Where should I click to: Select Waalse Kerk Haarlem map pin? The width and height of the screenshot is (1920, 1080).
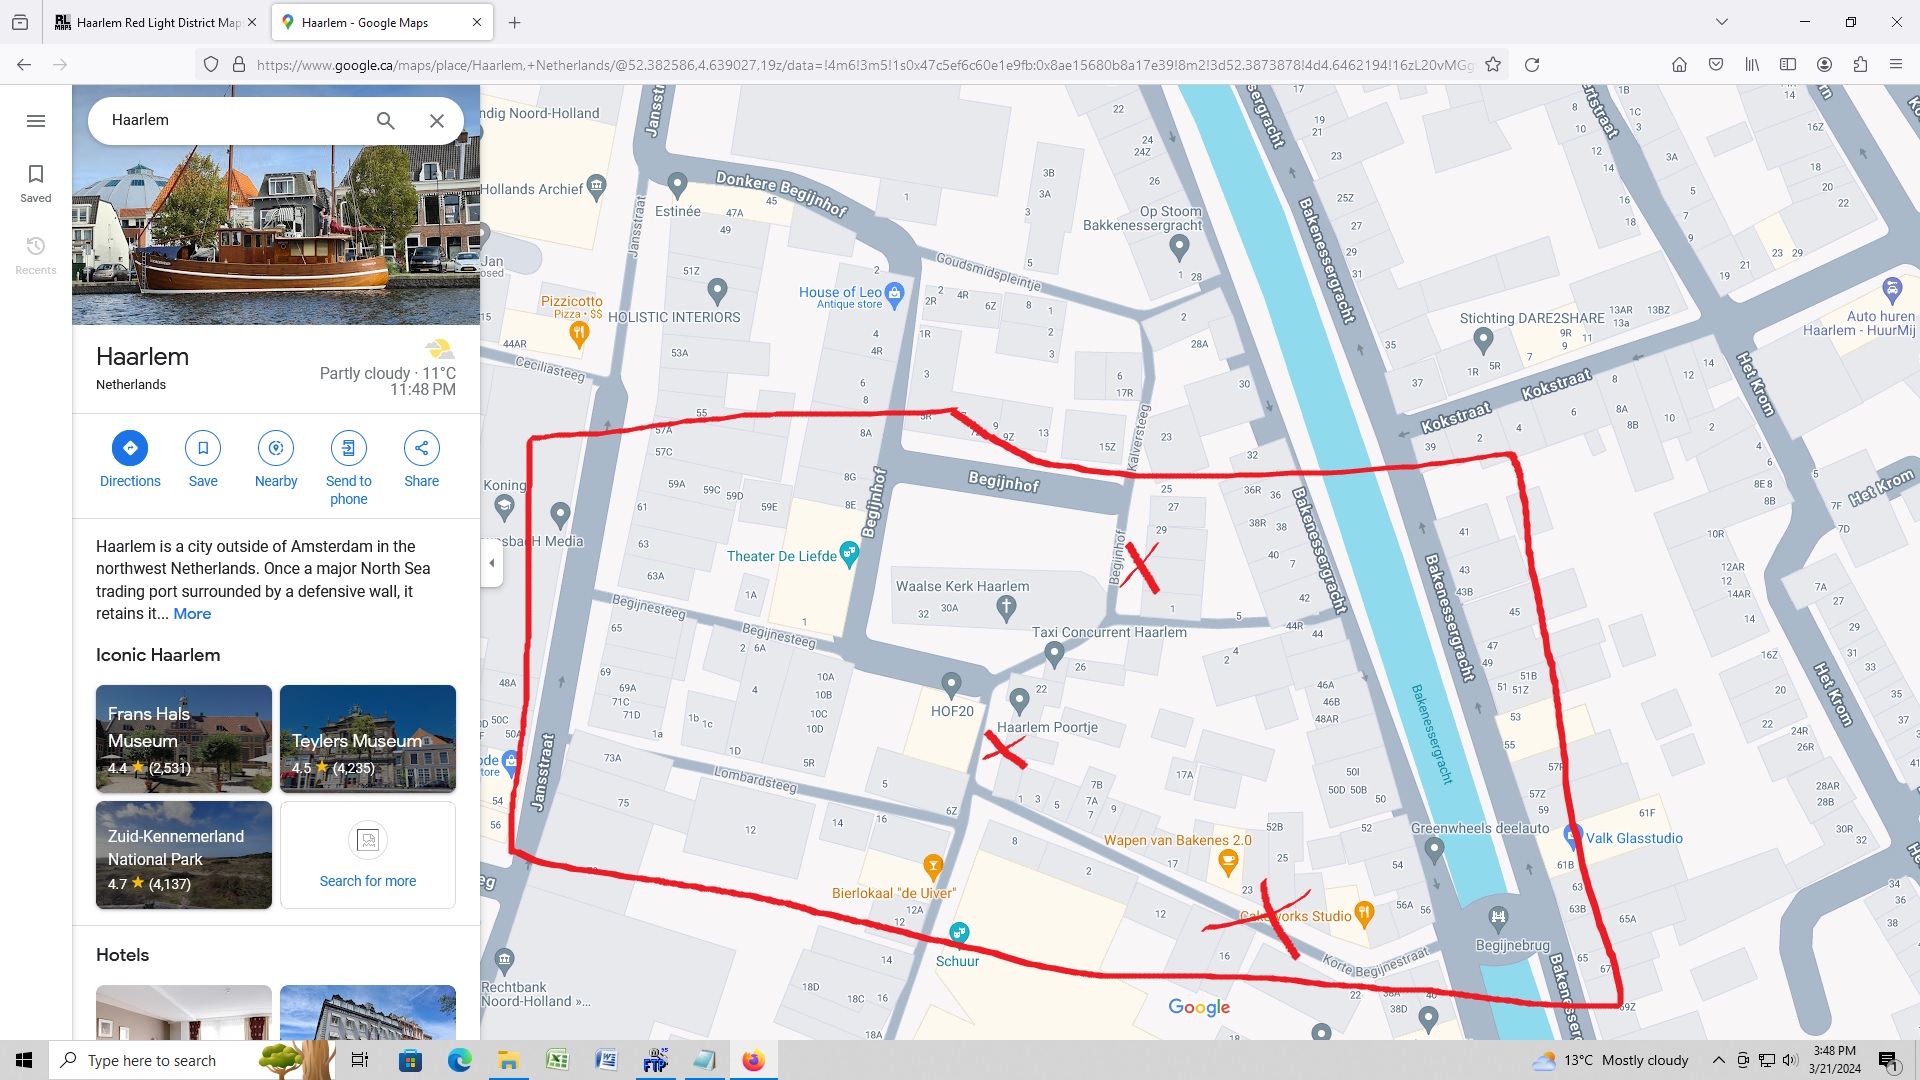(1006, 607)
